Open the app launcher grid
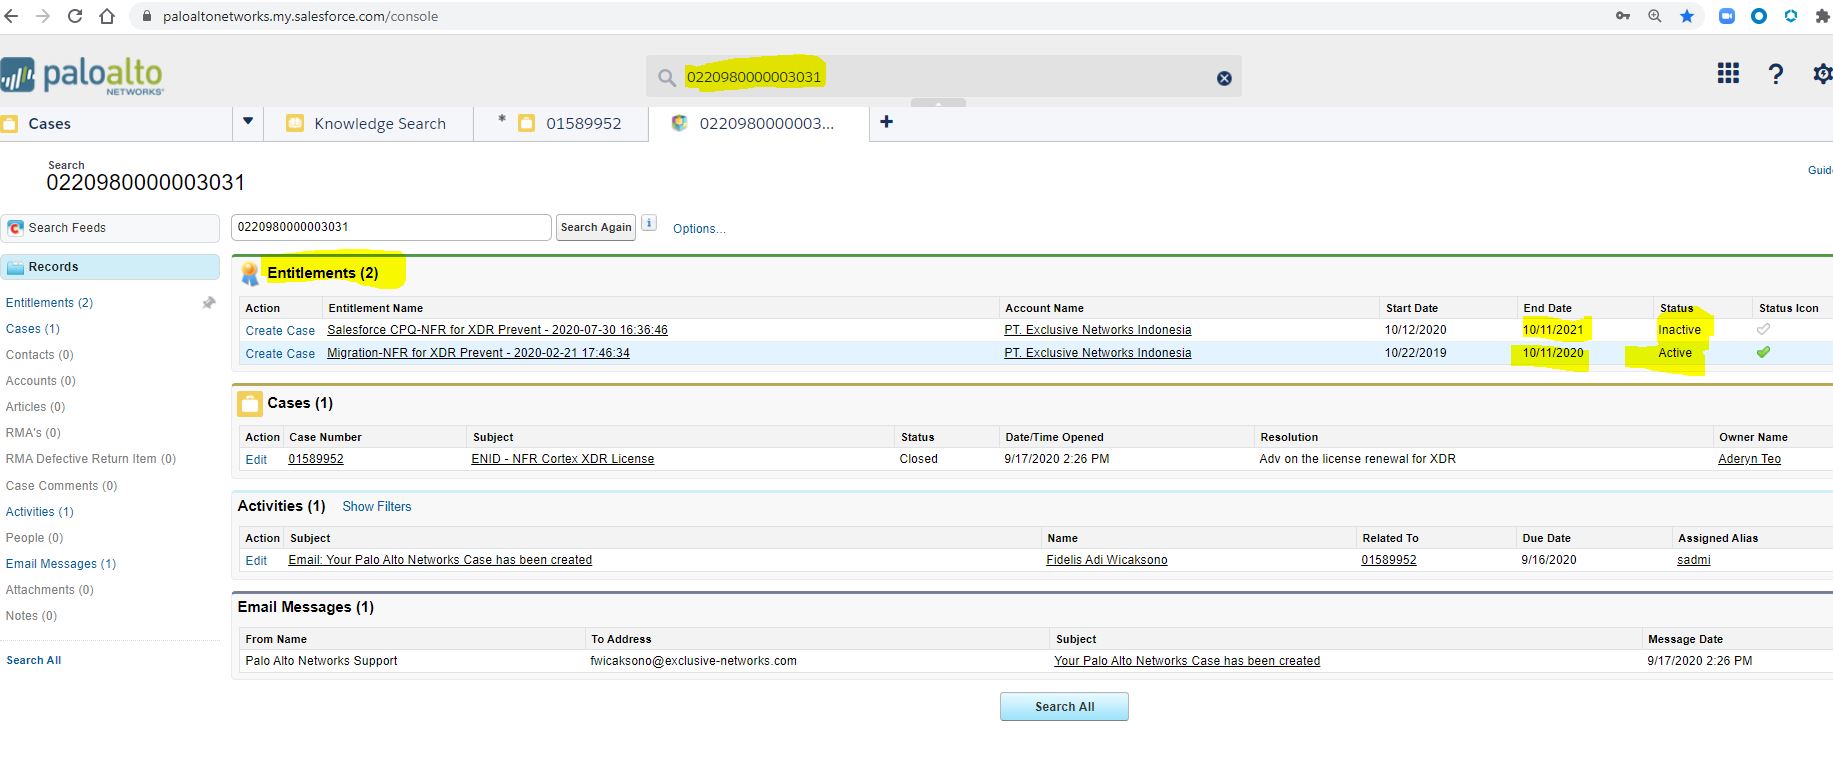 1728,73
